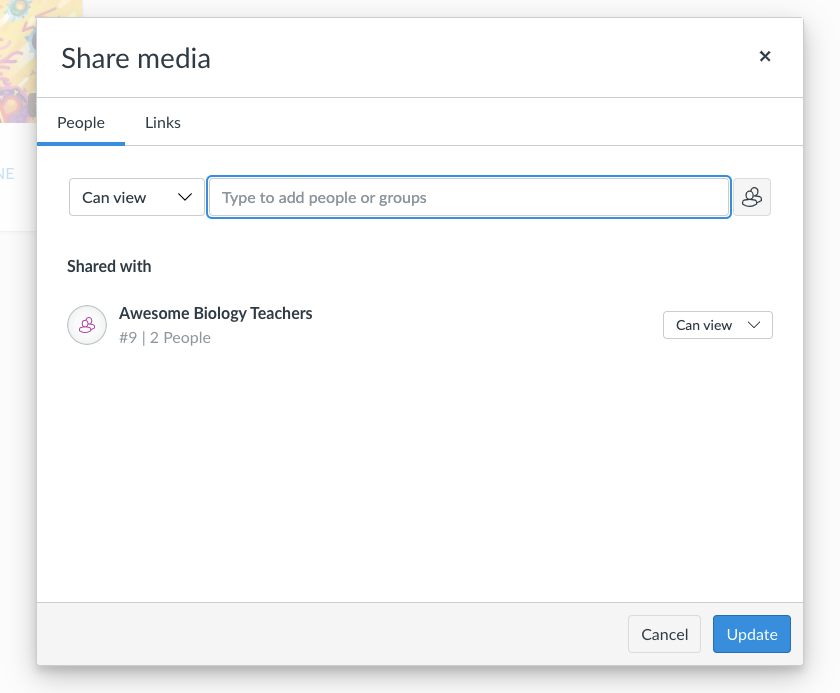This screenshot has height=693, width=840.
Task: Click the Shared with heading
Action: pos(109,266)
